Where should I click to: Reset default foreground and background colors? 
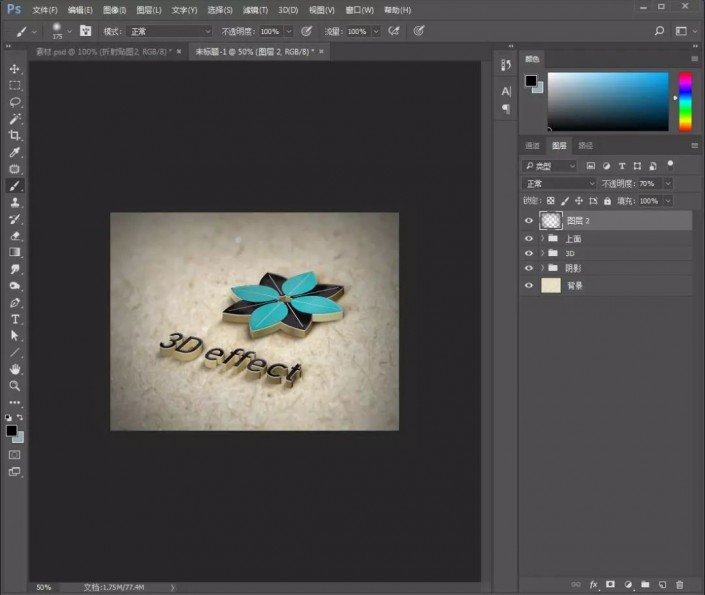pos(8,417)
